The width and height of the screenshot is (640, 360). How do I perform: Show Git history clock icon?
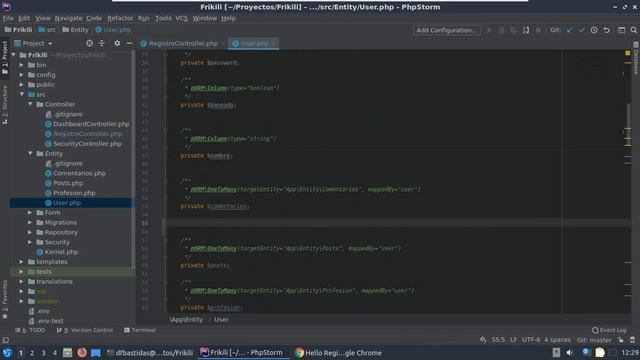[x=594, y=30]
